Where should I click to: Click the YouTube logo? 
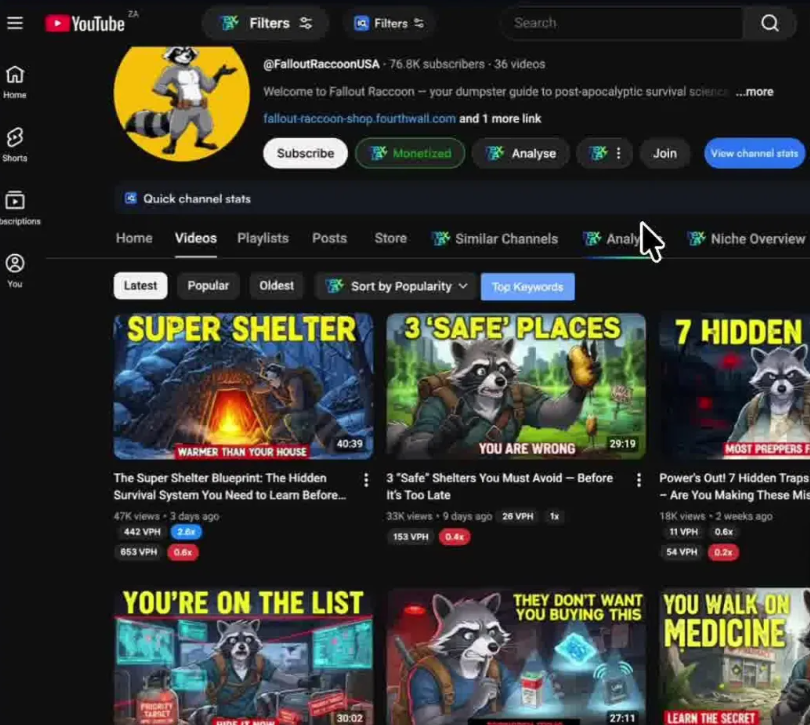86,23
